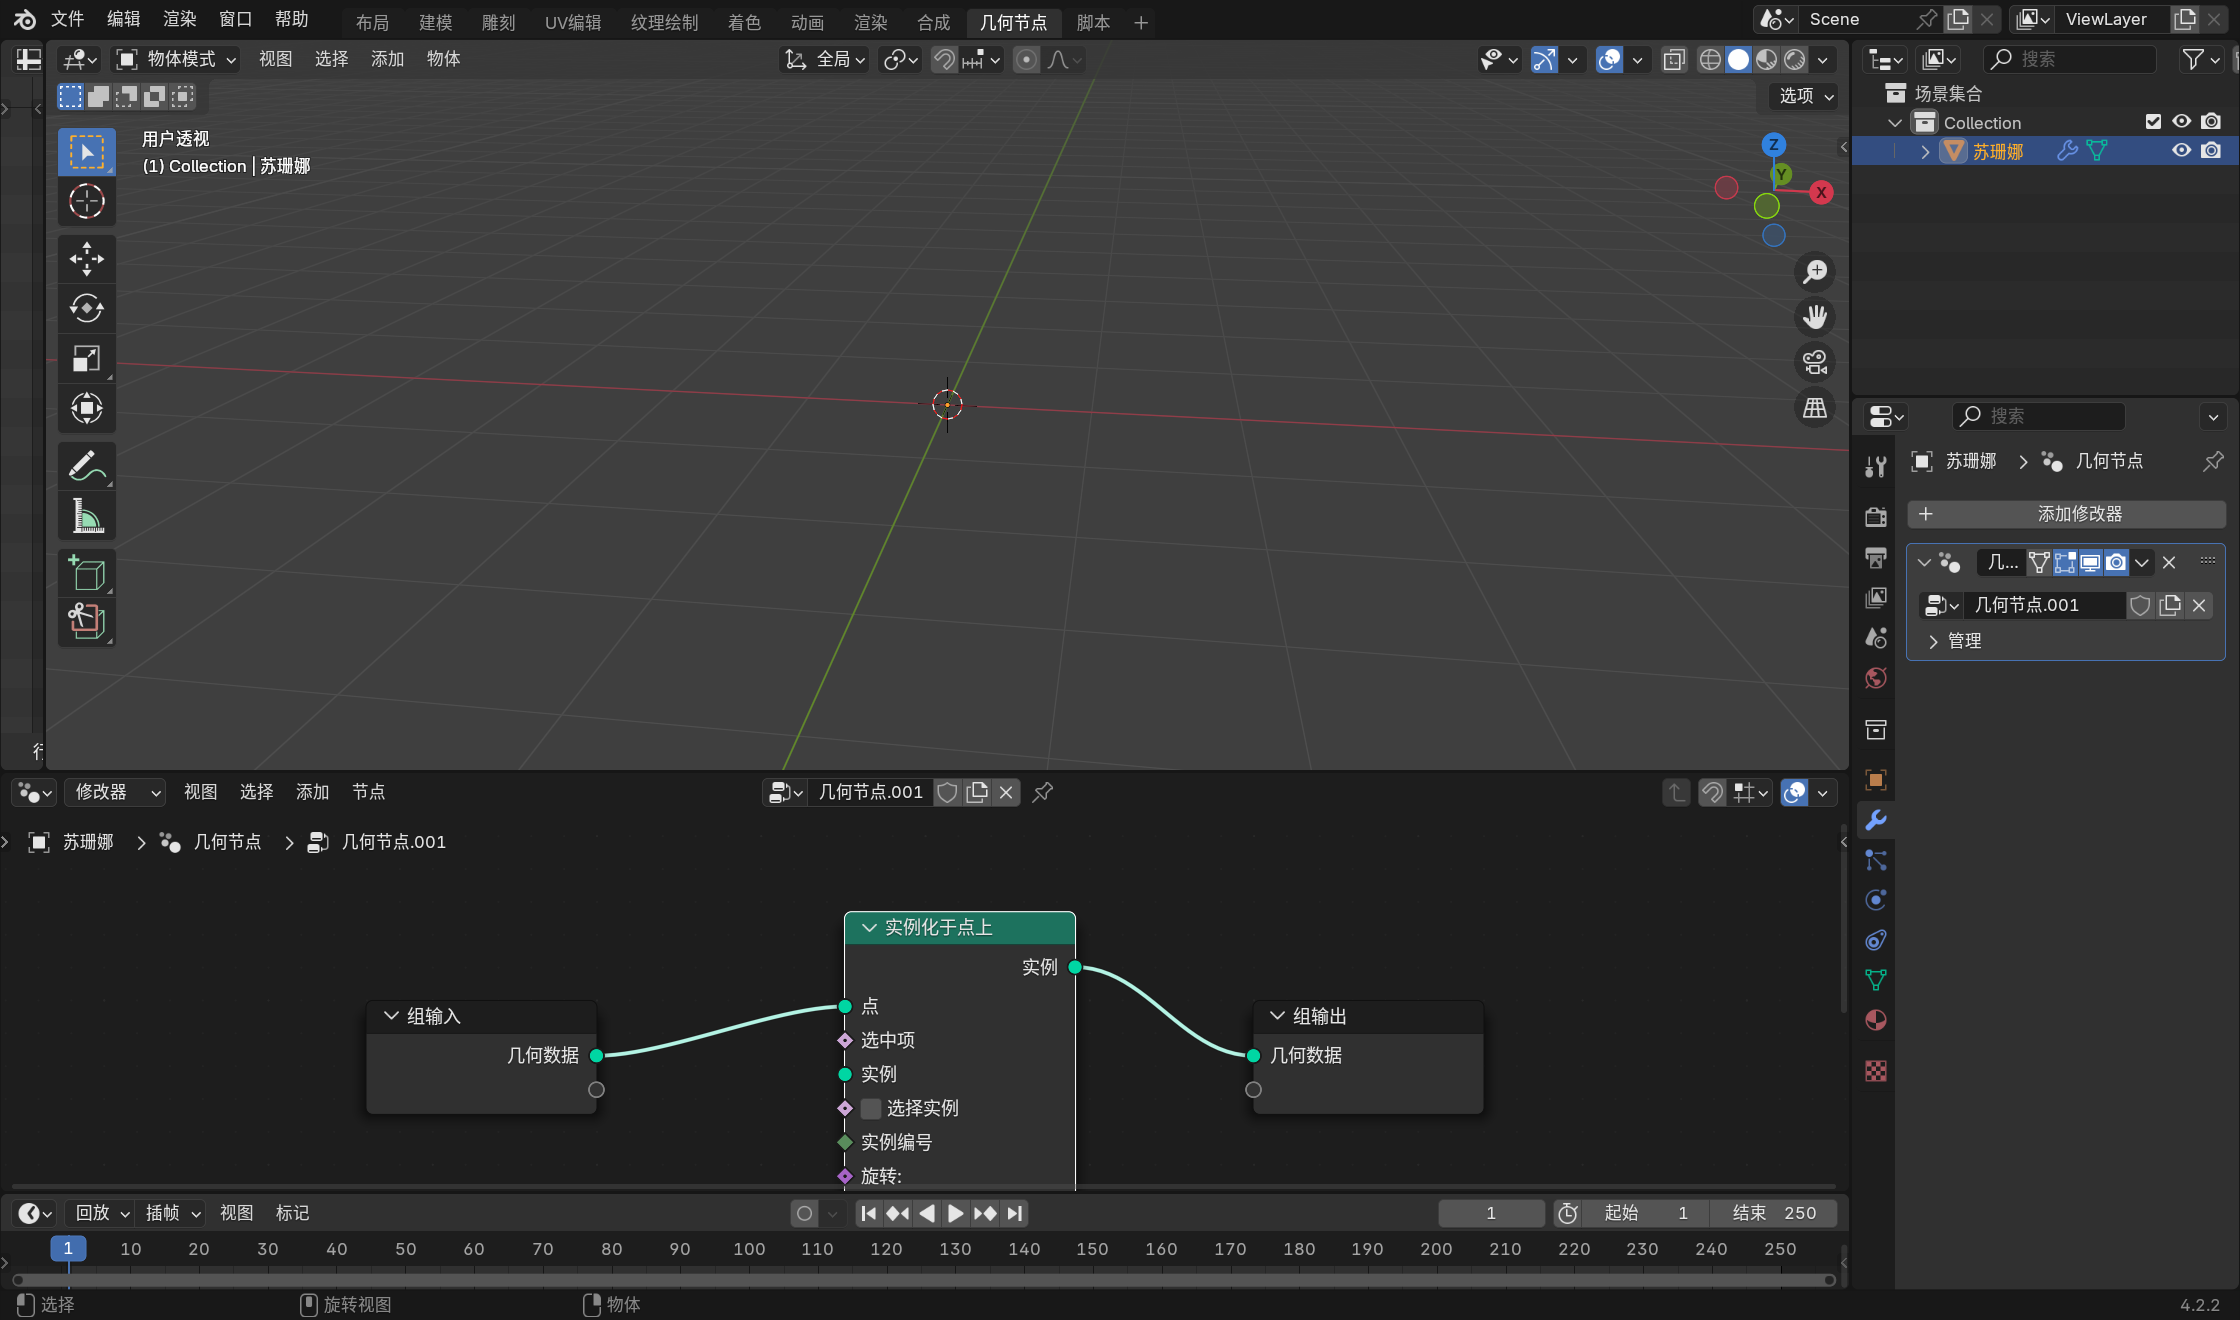This screenshot has width=2240, height=1320.
Task: Jump to the start frame
Action: [x=868, y=1213]
